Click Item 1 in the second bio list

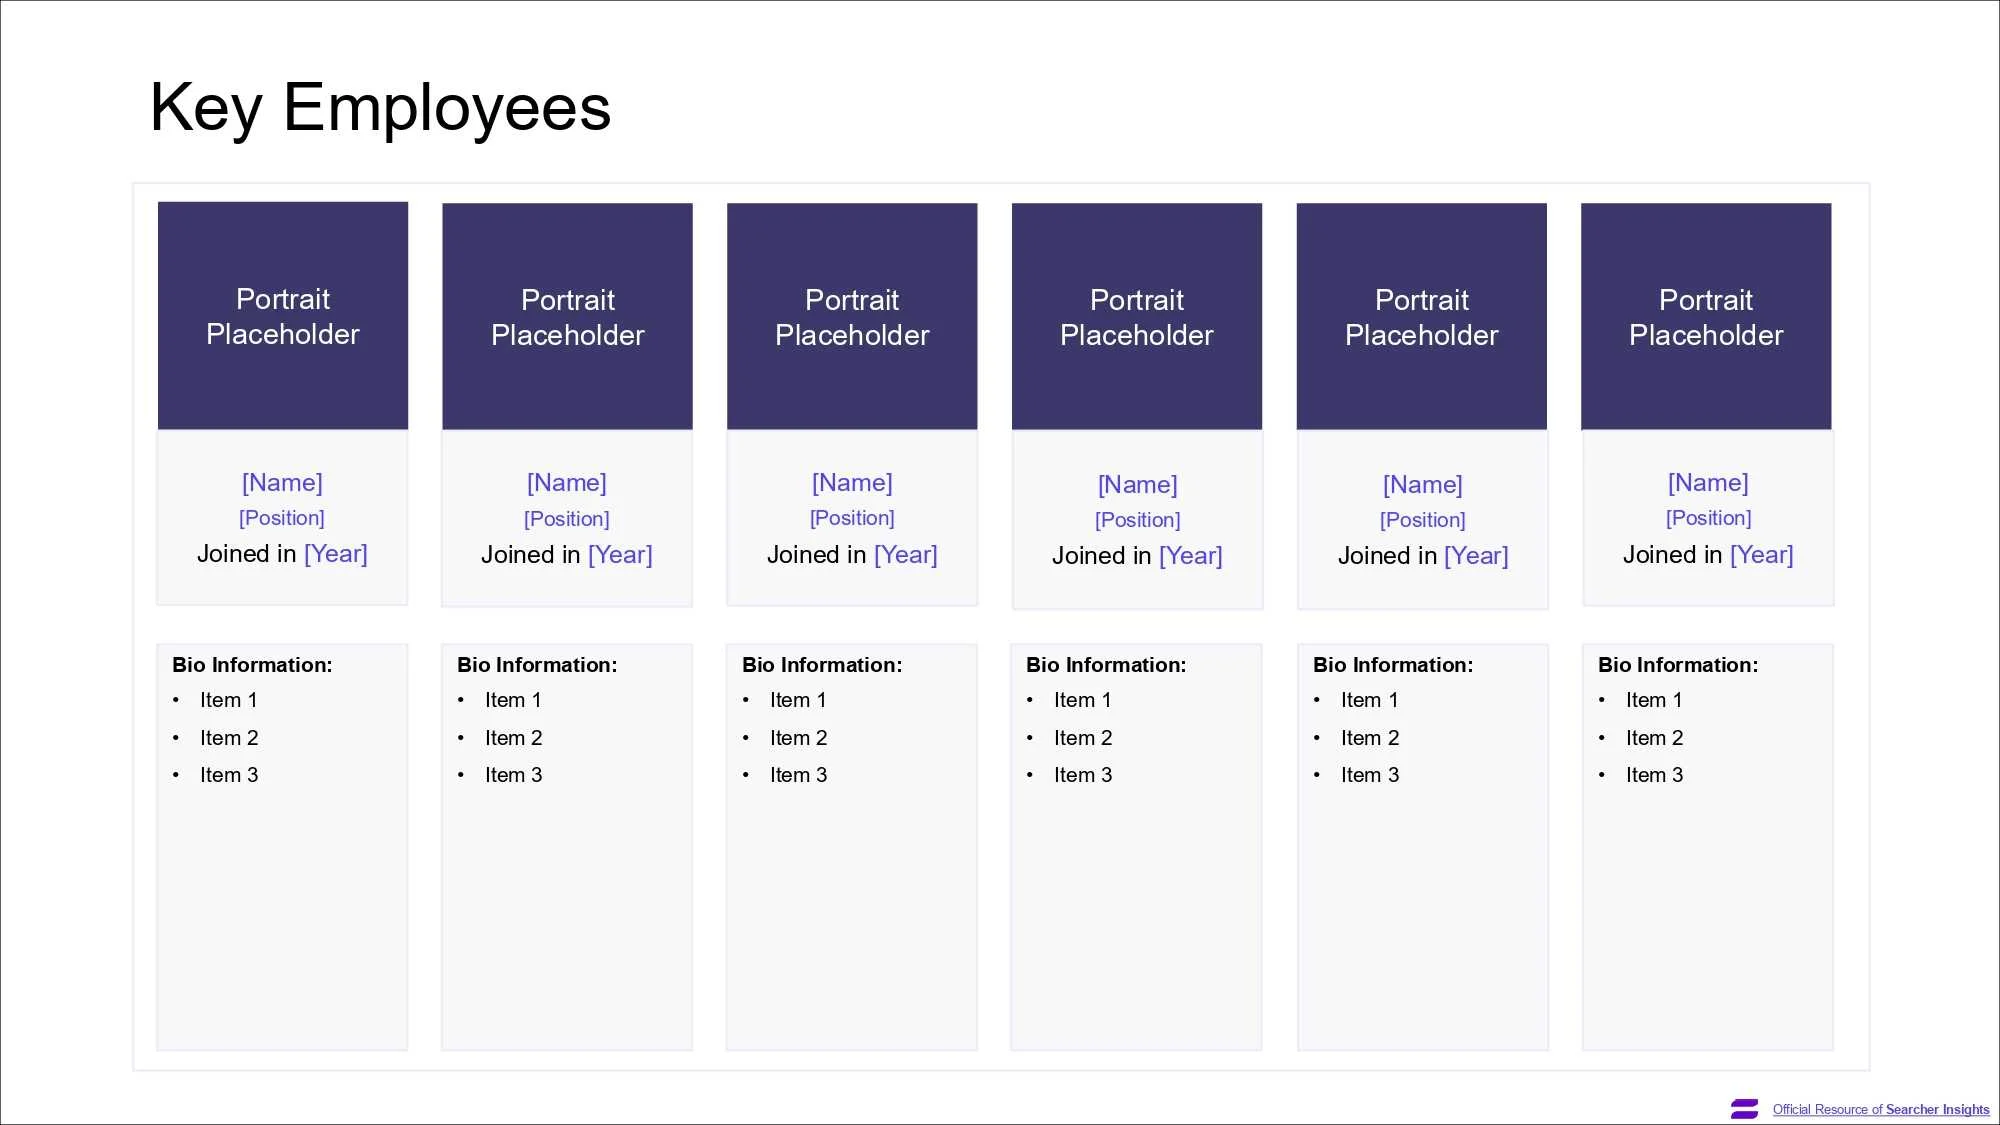click(513, 700)
